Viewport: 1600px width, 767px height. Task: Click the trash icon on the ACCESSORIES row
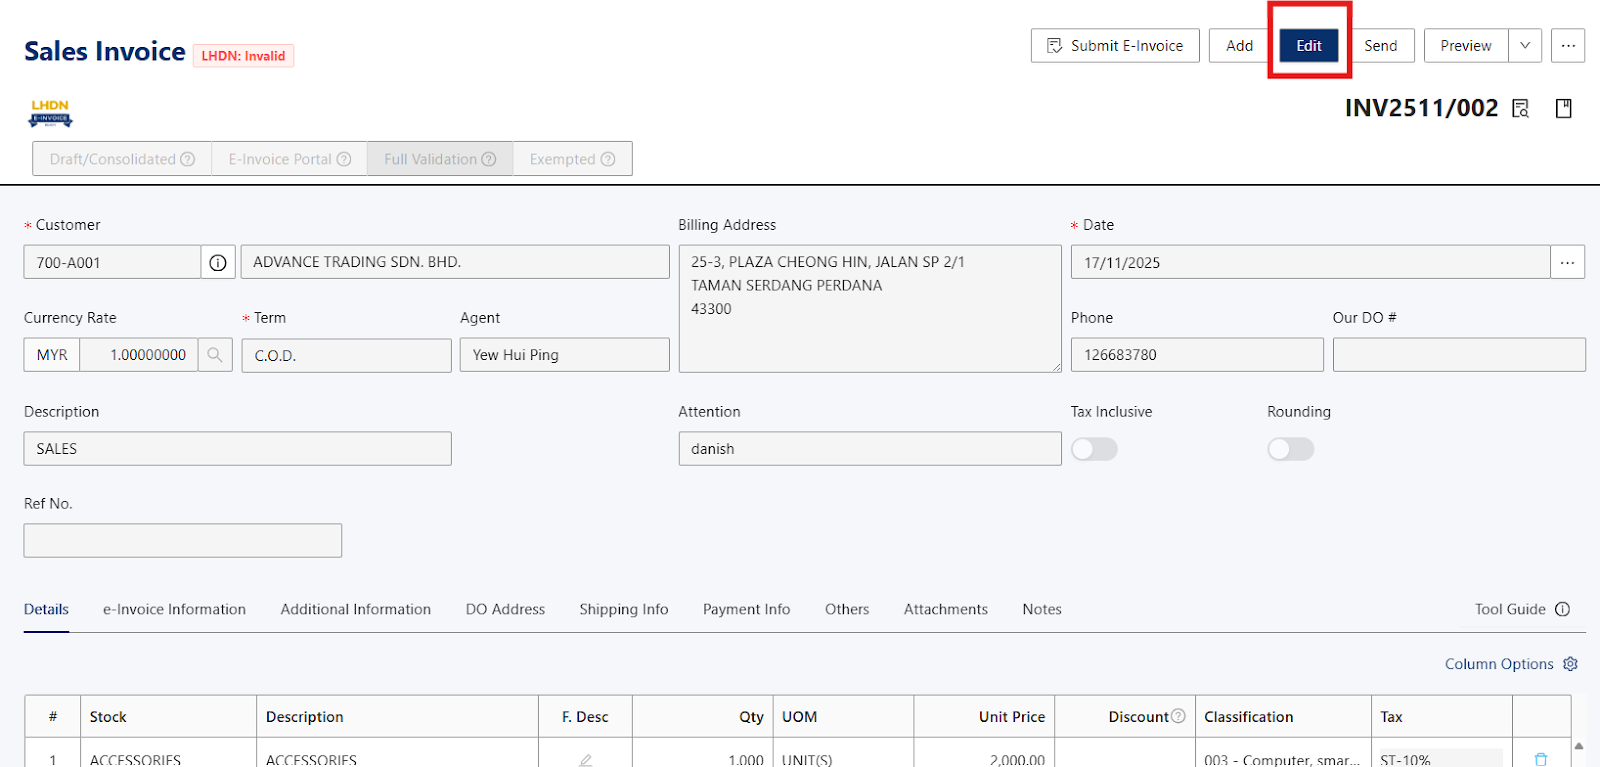click(1541, 760)
